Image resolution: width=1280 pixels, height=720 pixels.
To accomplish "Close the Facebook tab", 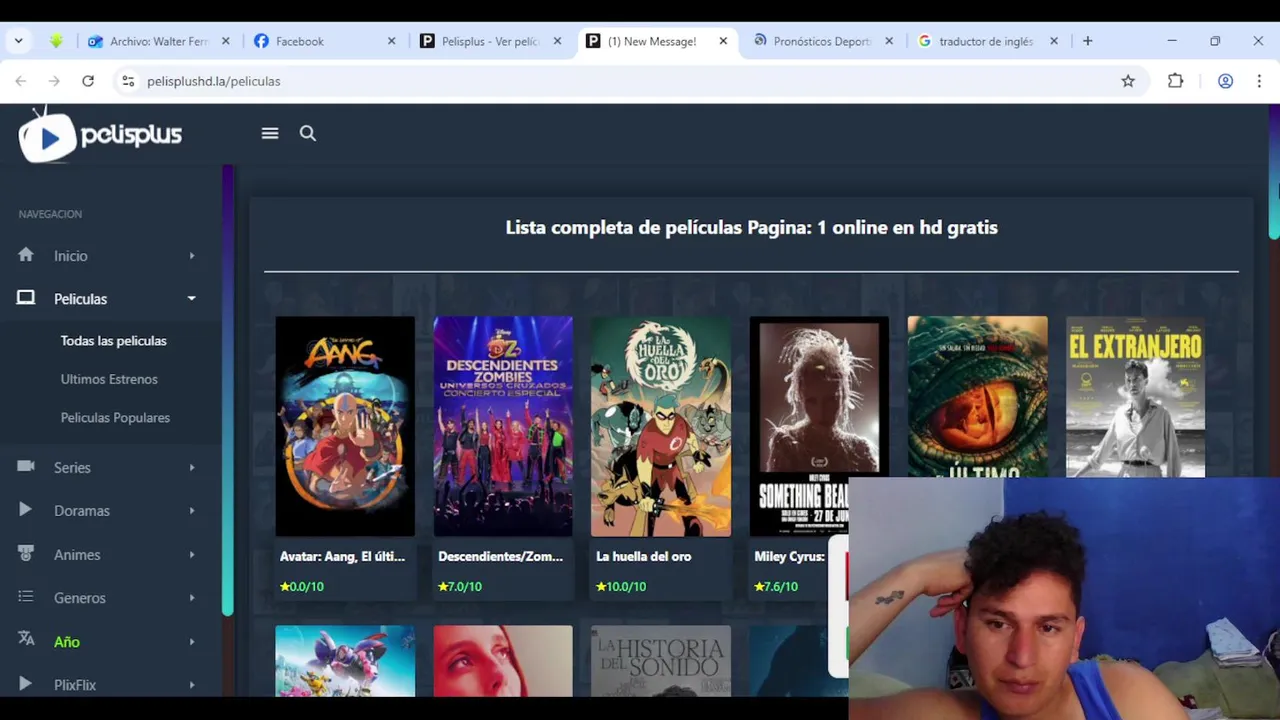I will [x=392, y=41].
